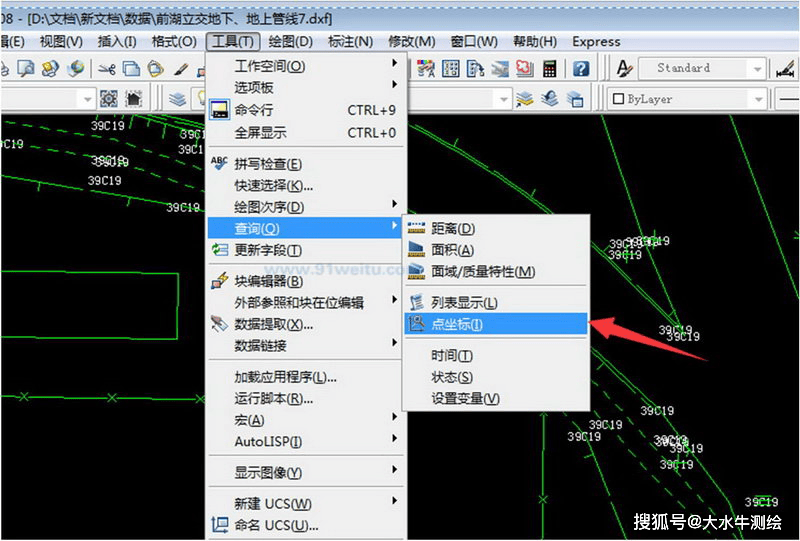Click Make Object's Layer Current icon
The height and width of the screenshot is (541, 800).
point(524,99)
